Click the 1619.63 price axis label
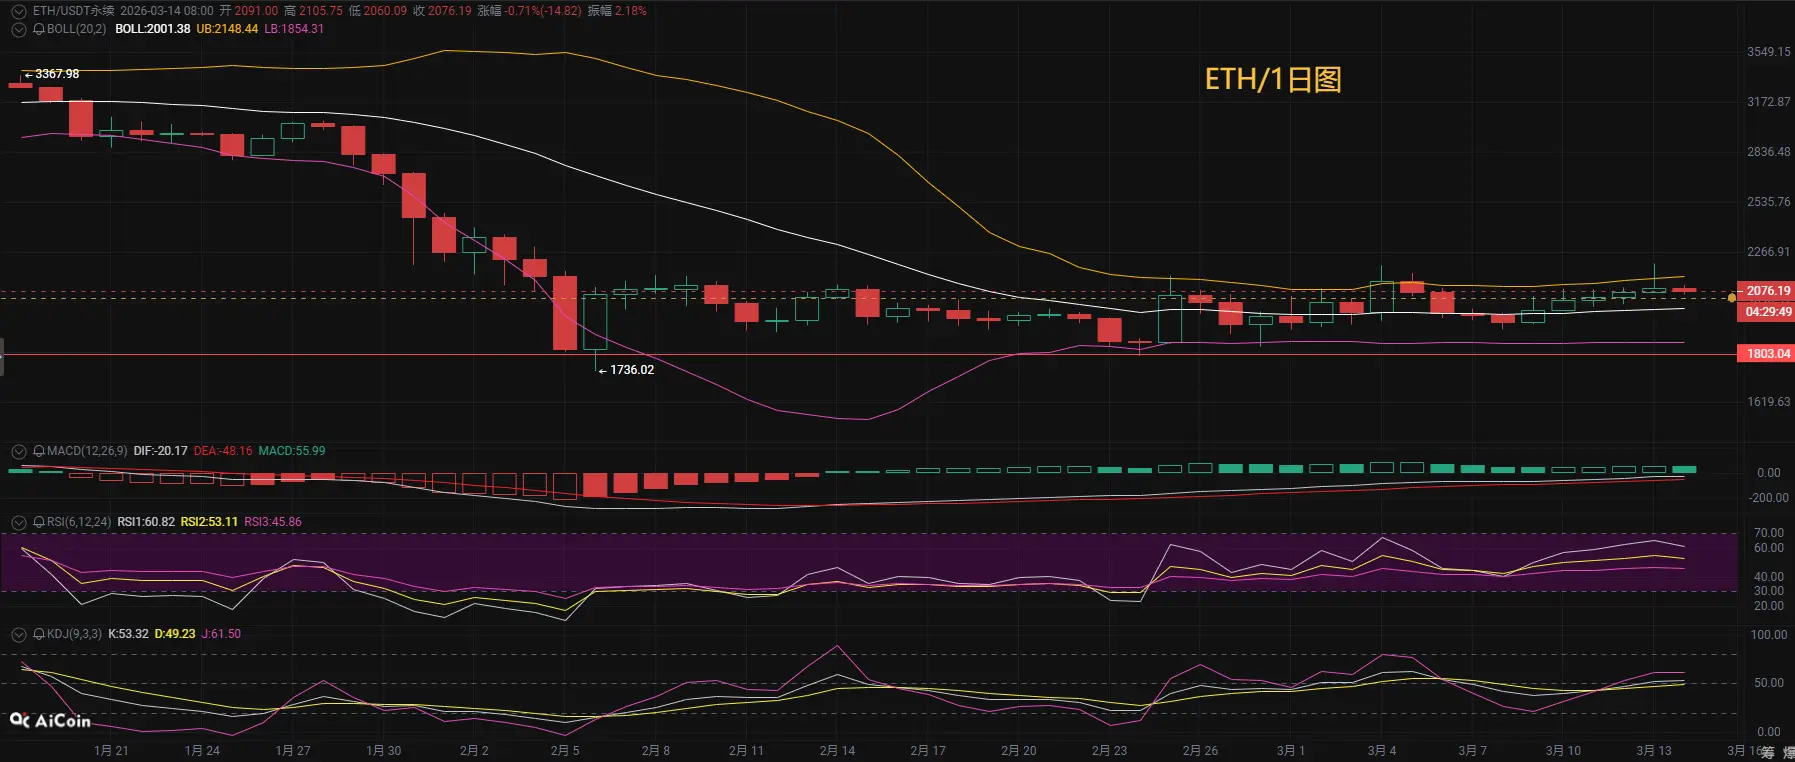 [x=1769, y=402]
